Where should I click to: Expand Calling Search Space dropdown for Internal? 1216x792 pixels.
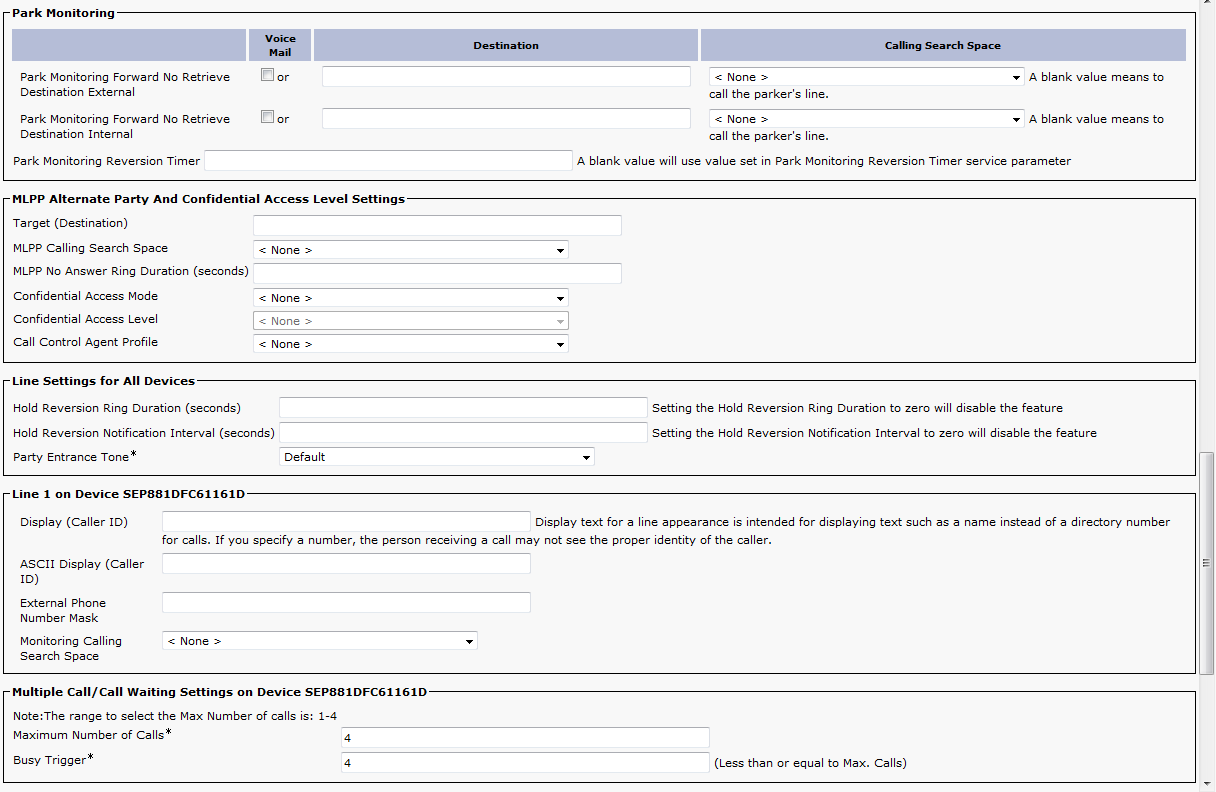click(866, 119)
